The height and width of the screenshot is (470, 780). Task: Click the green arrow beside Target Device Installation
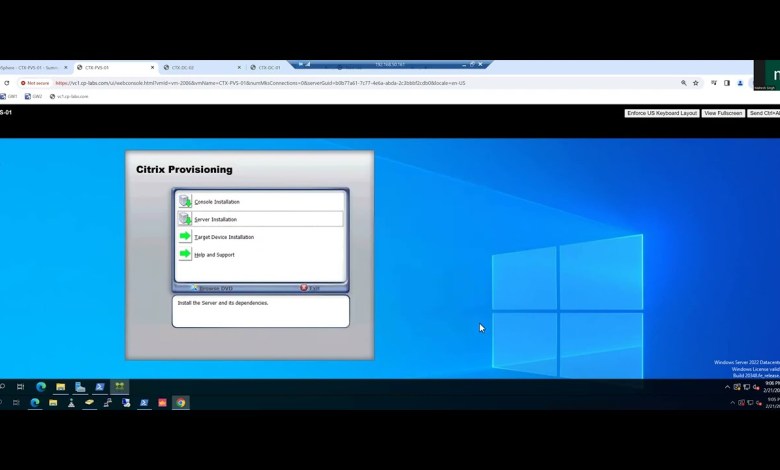point(185,236)
